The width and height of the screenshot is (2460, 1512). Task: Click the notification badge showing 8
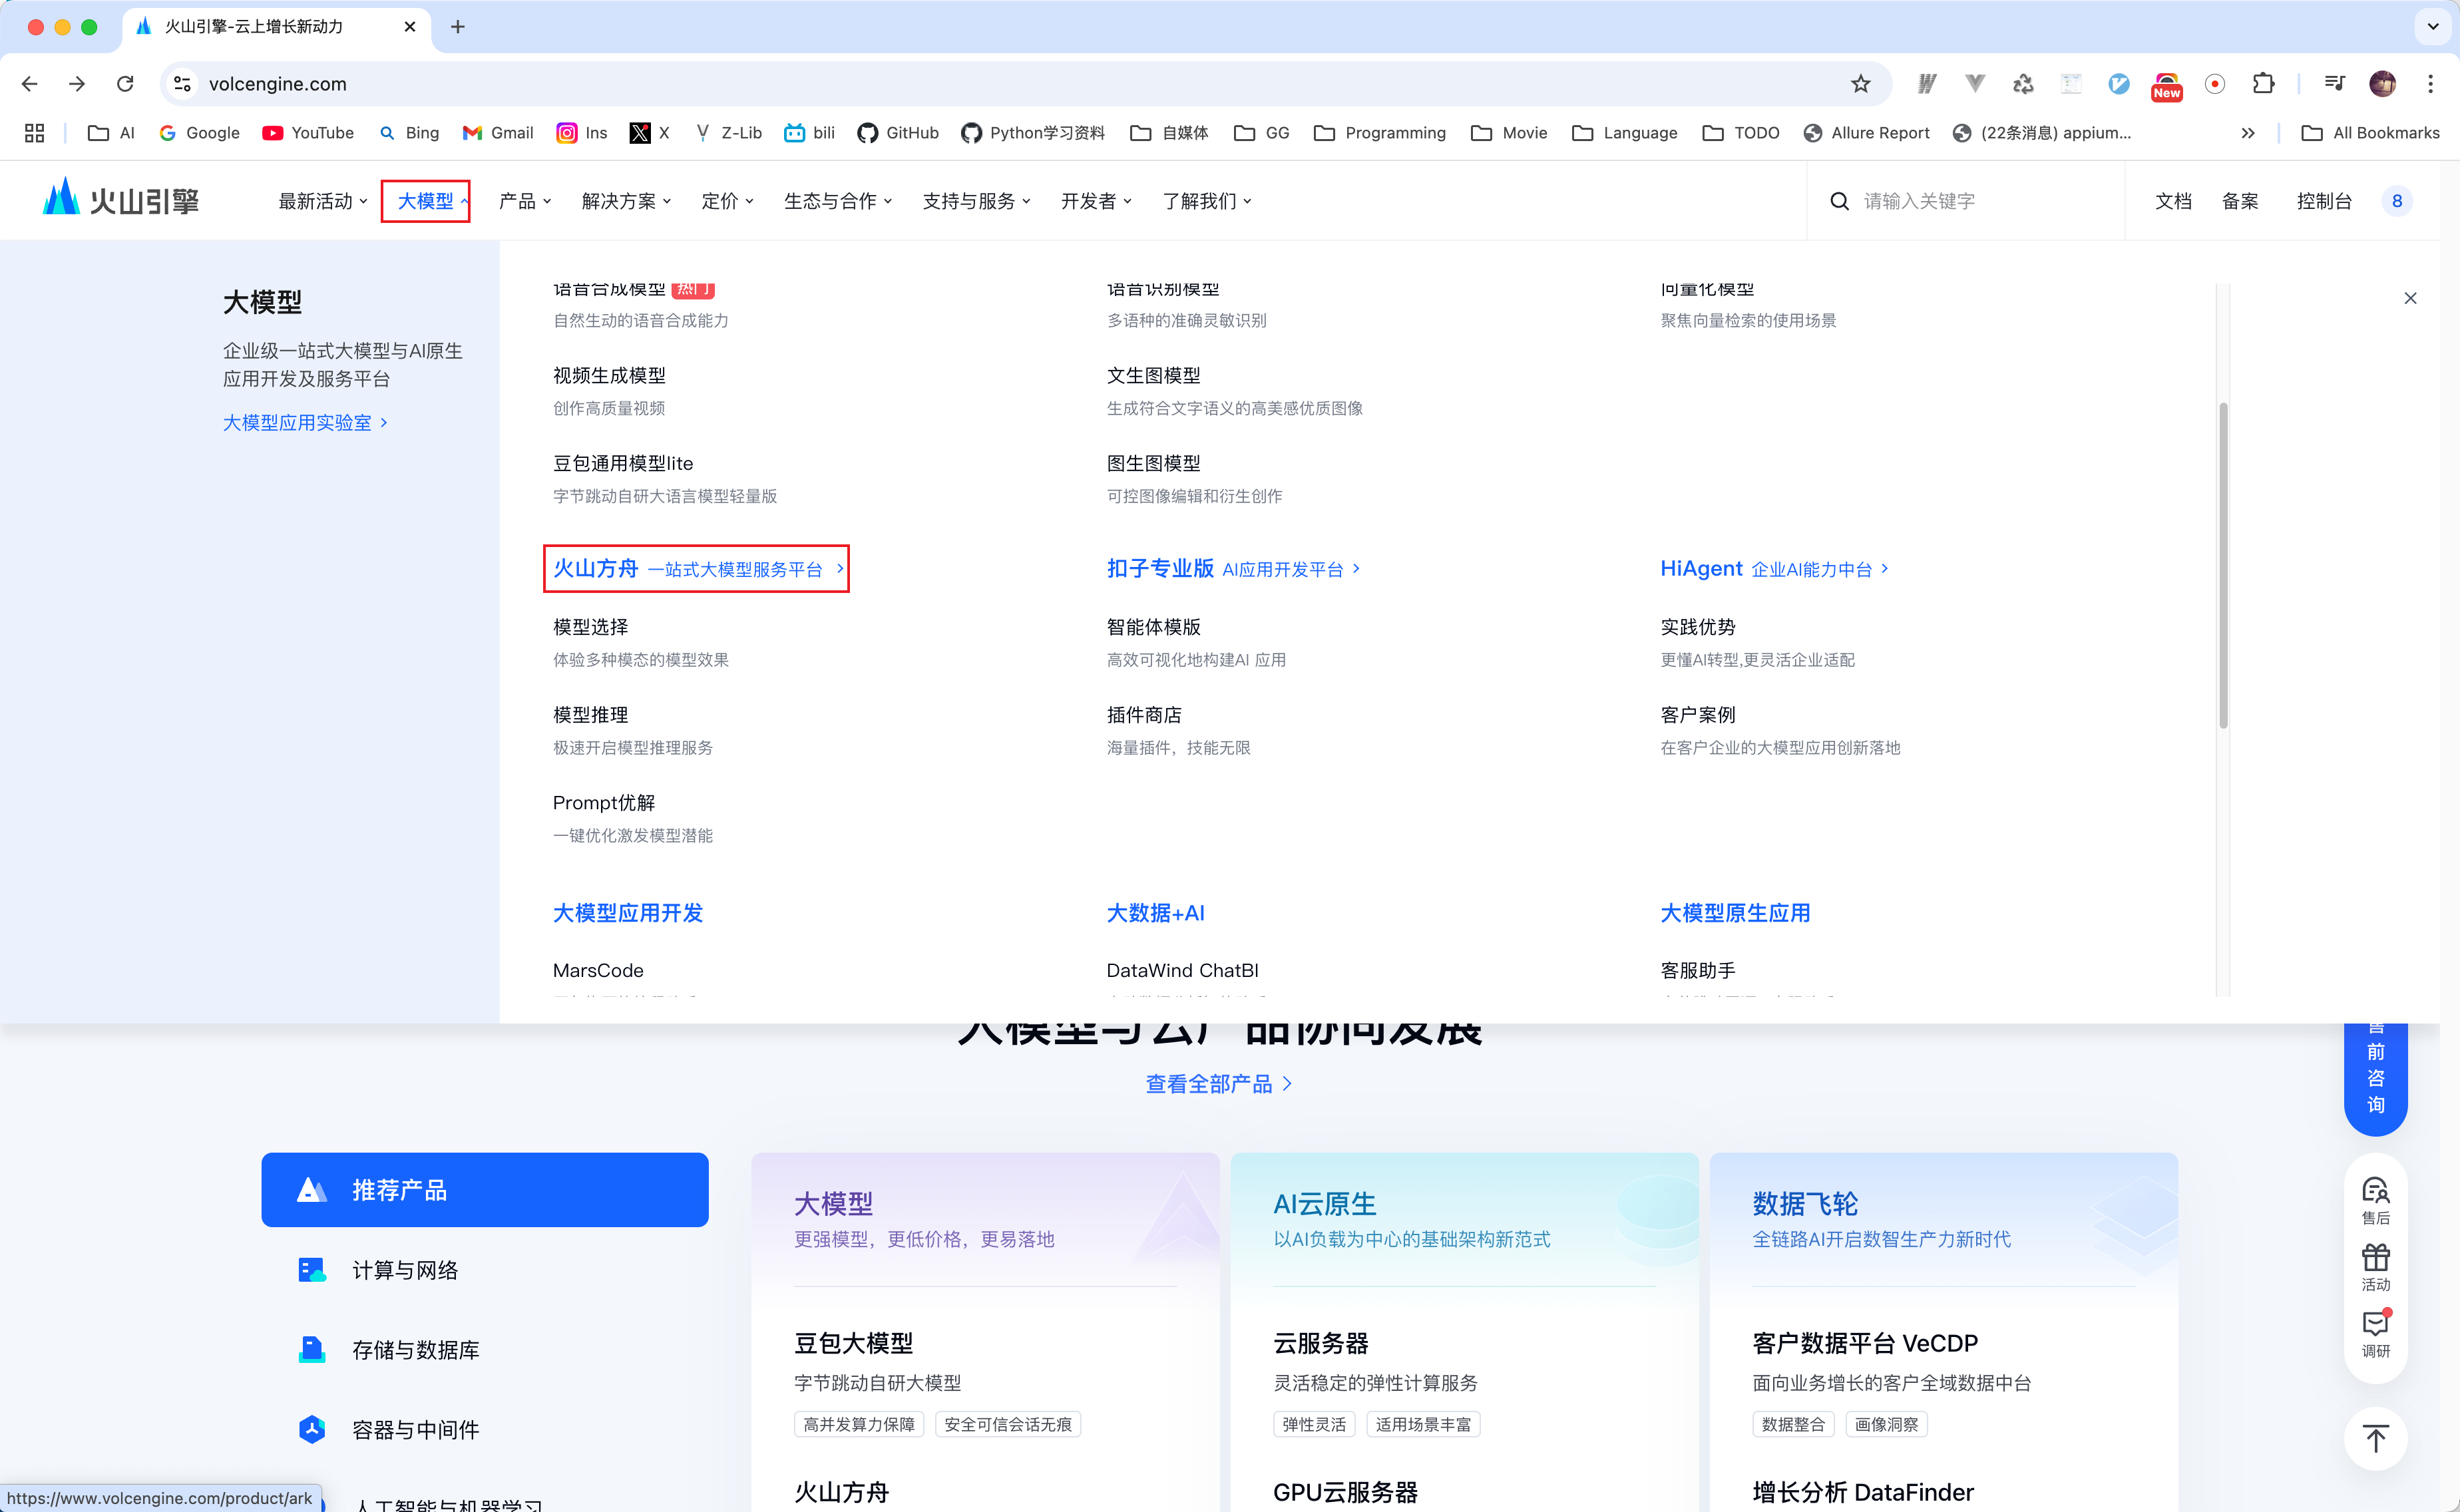coord(2397,201)
